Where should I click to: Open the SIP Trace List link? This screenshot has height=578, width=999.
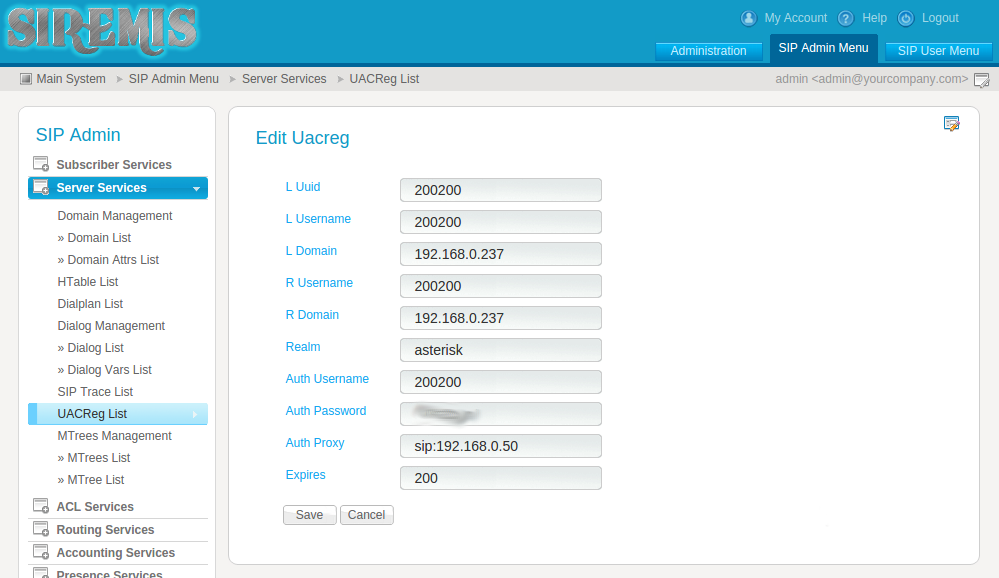tap(95, 392)
